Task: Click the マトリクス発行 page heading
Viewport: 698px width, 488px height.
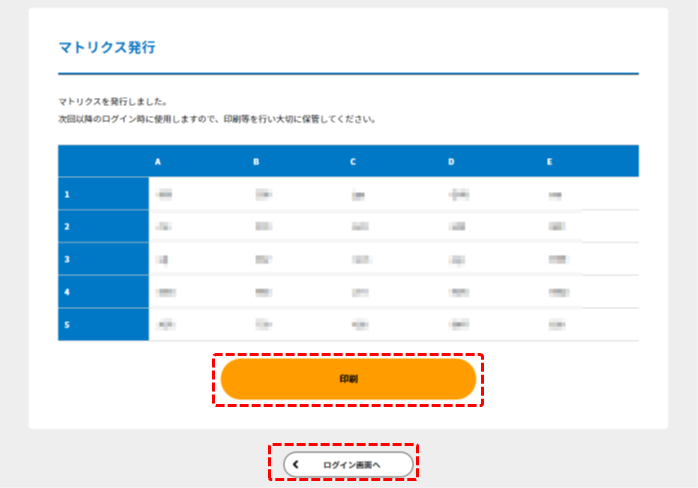Action: [x=107, y=47]
